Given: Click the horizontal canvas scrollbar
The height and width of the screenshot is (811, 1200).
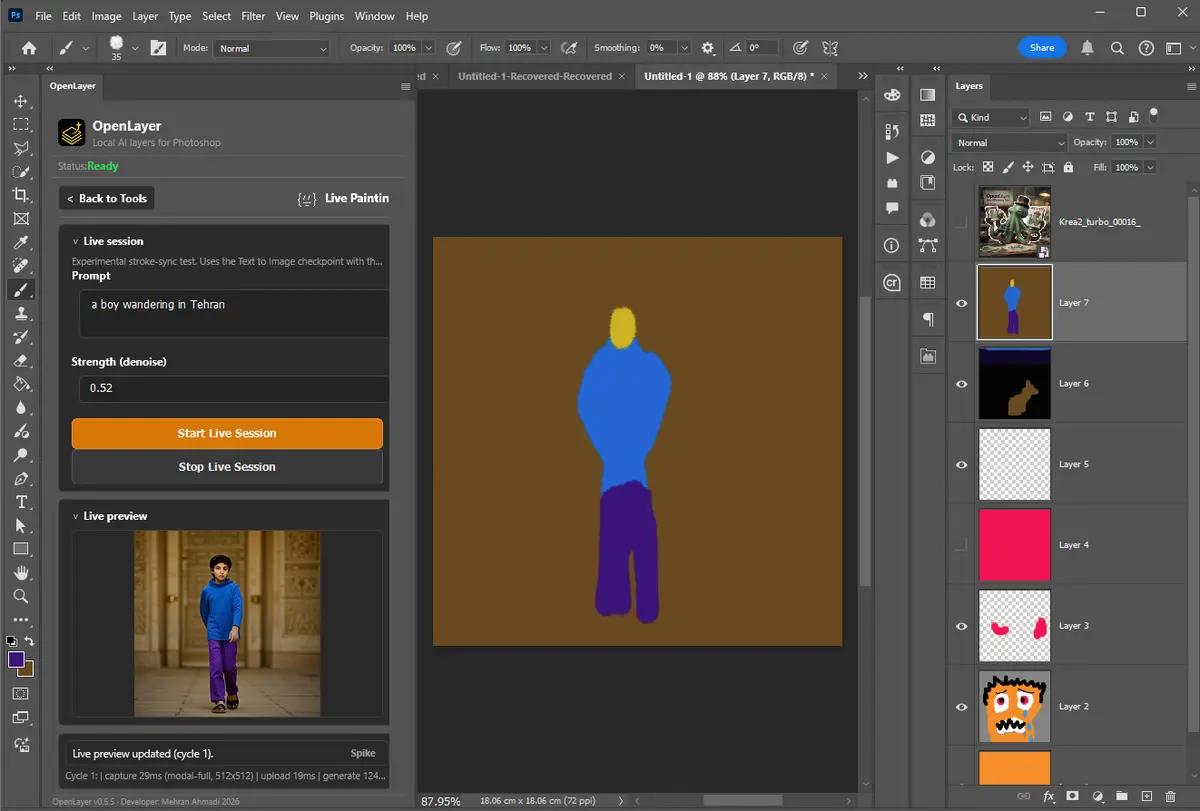Looking at the screenshot, I should coord(742,800).
